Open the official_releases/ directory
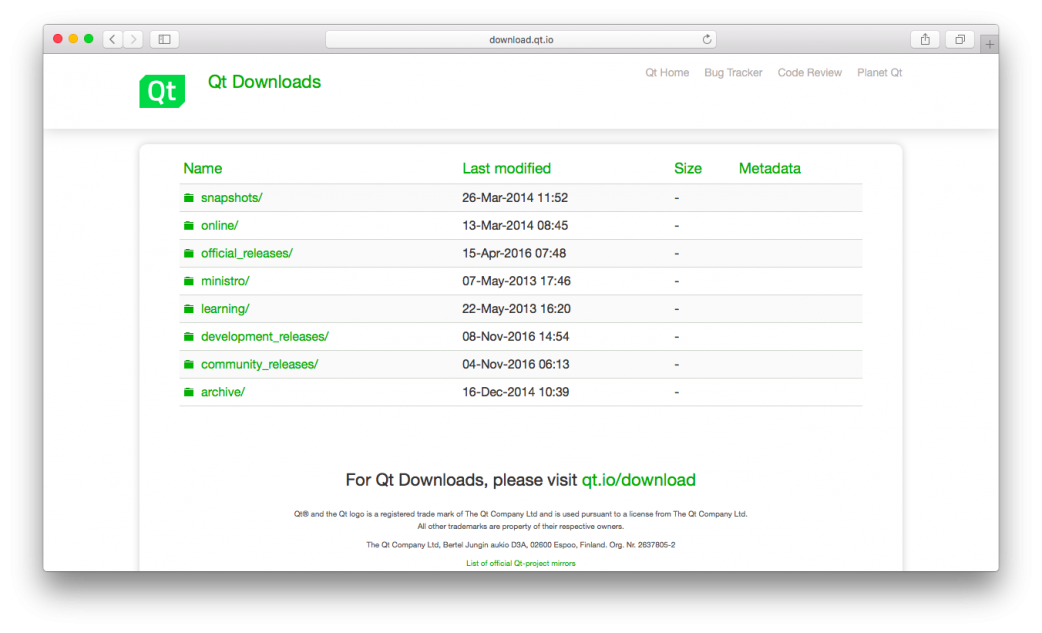Screen dimensions: 1042x633 click(x=246, y=254)
